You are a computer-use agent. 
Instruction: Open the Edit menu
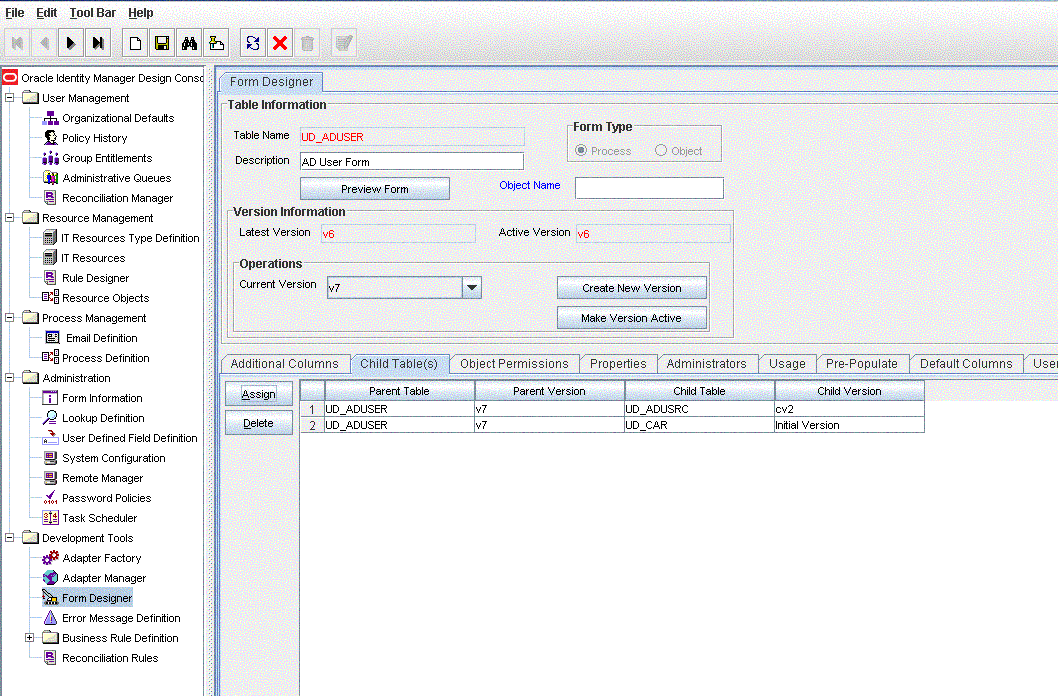tap(47, 13)
